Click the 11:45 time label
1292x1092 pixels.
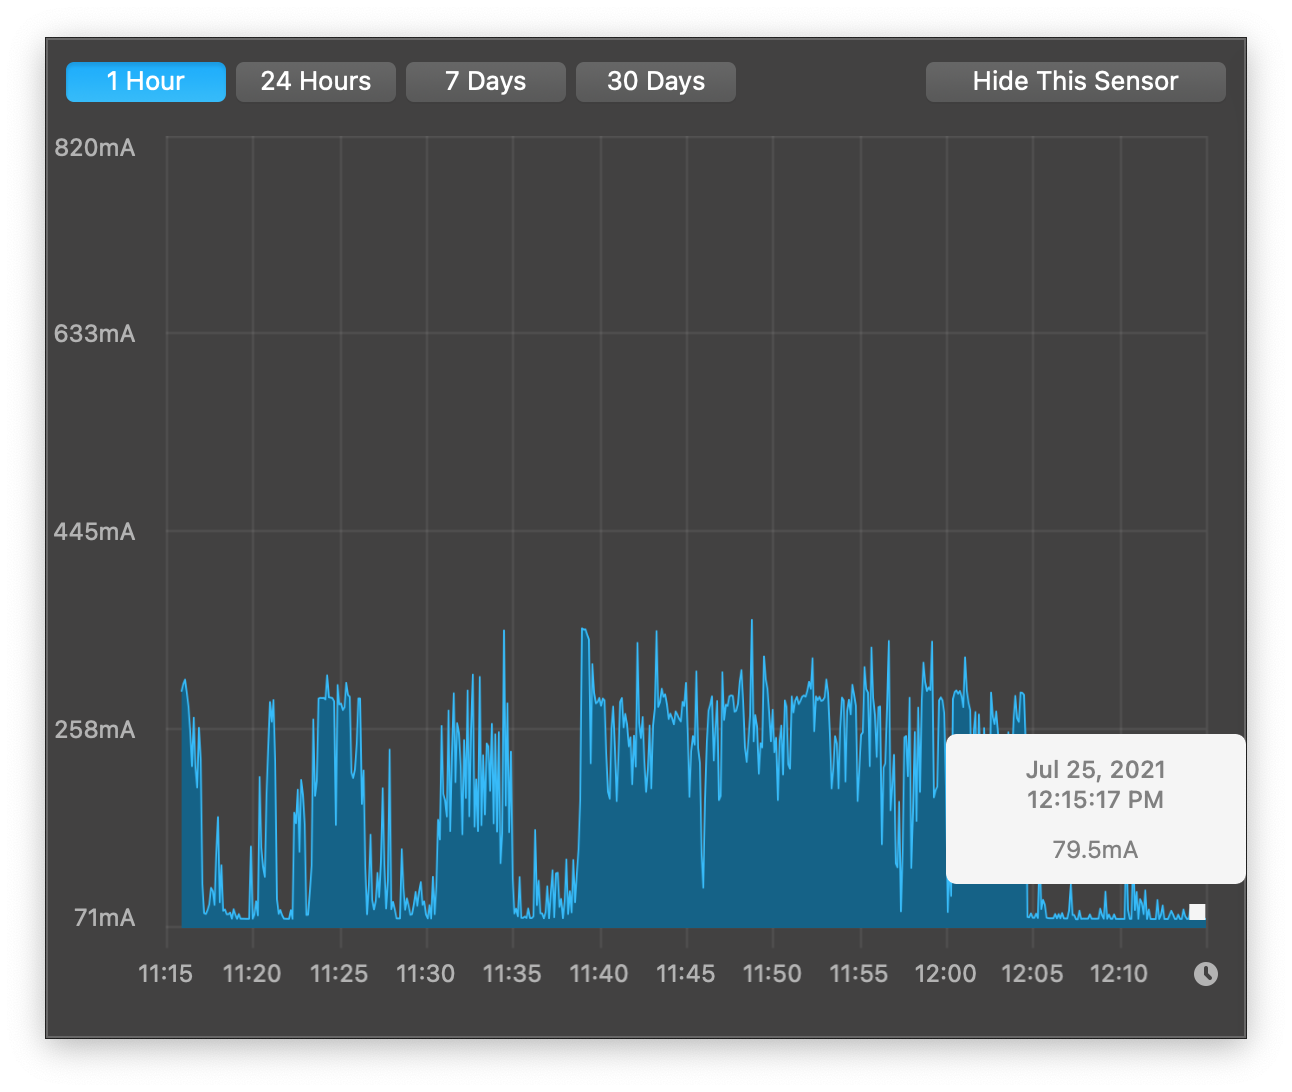[x=686, y=974]
